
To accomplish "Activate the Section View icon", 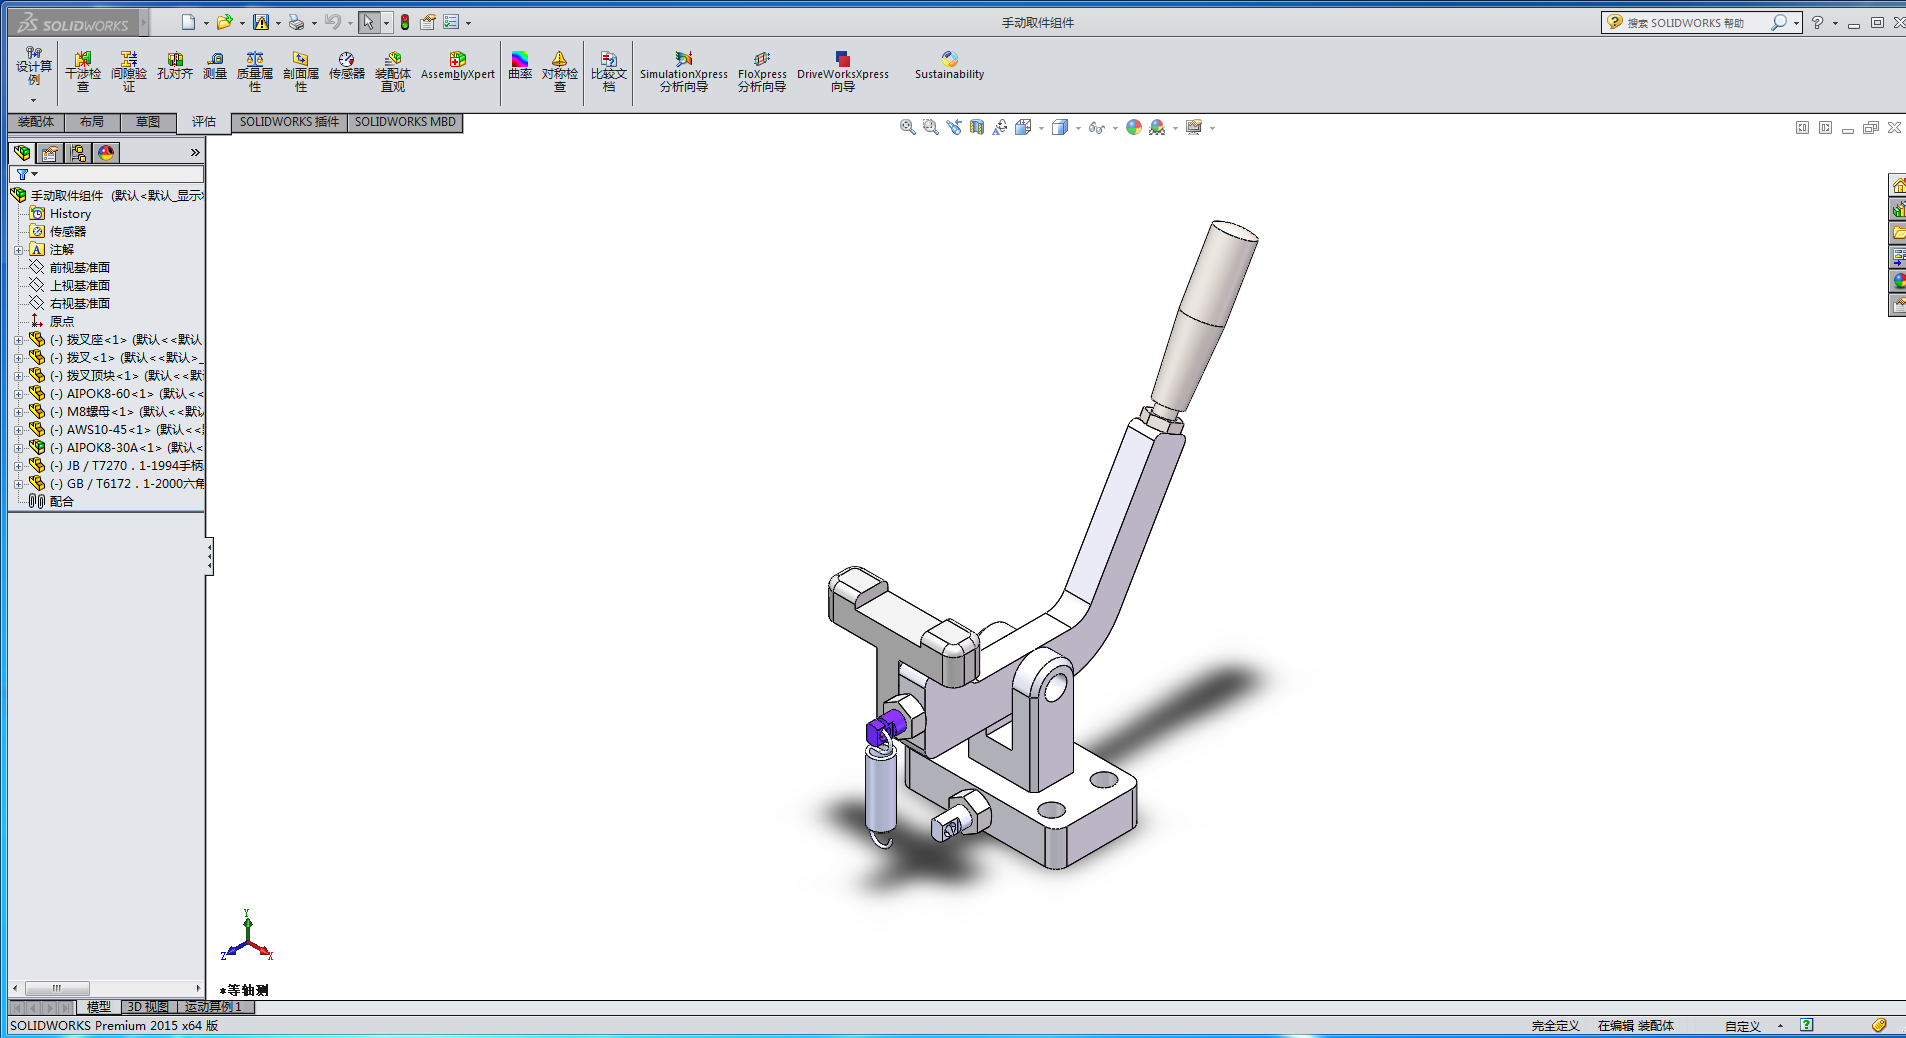I will 977,127.
